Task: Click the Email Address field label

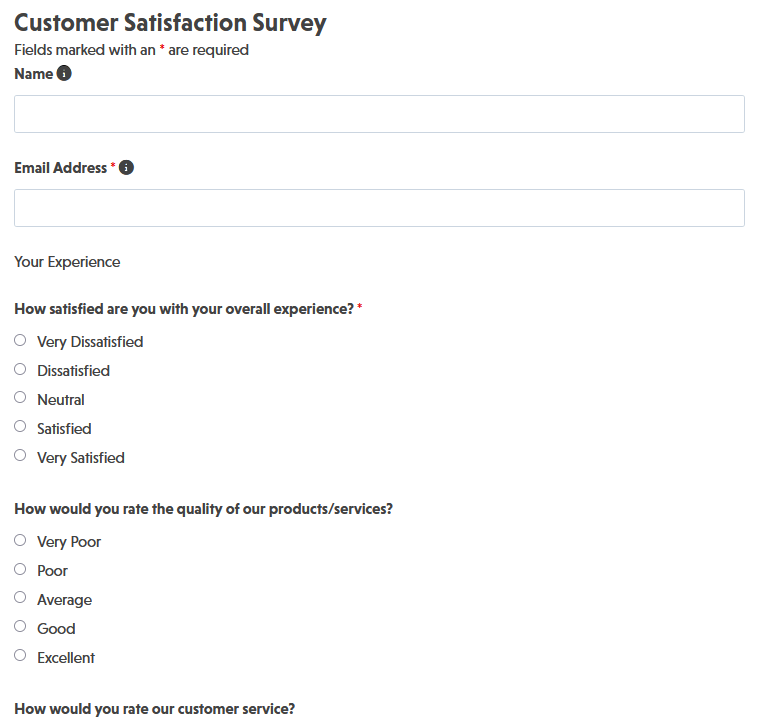Action: [60, 168]
